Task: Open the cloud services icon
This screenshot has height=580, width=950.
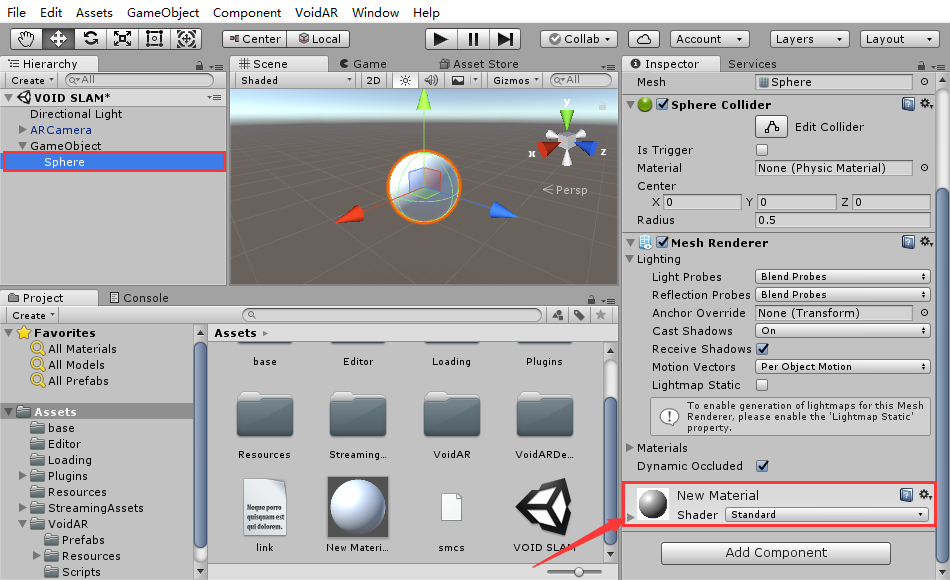Action: 645,39
